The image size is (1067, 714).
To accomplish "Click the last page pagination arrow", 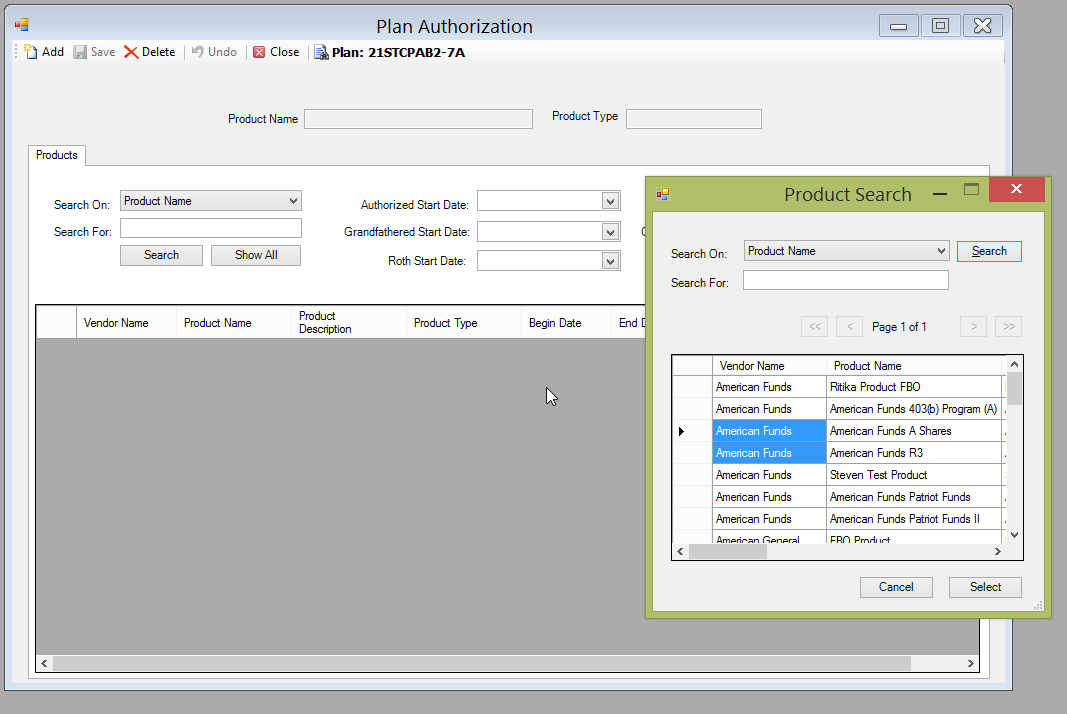I will [x=1007, y=326].
